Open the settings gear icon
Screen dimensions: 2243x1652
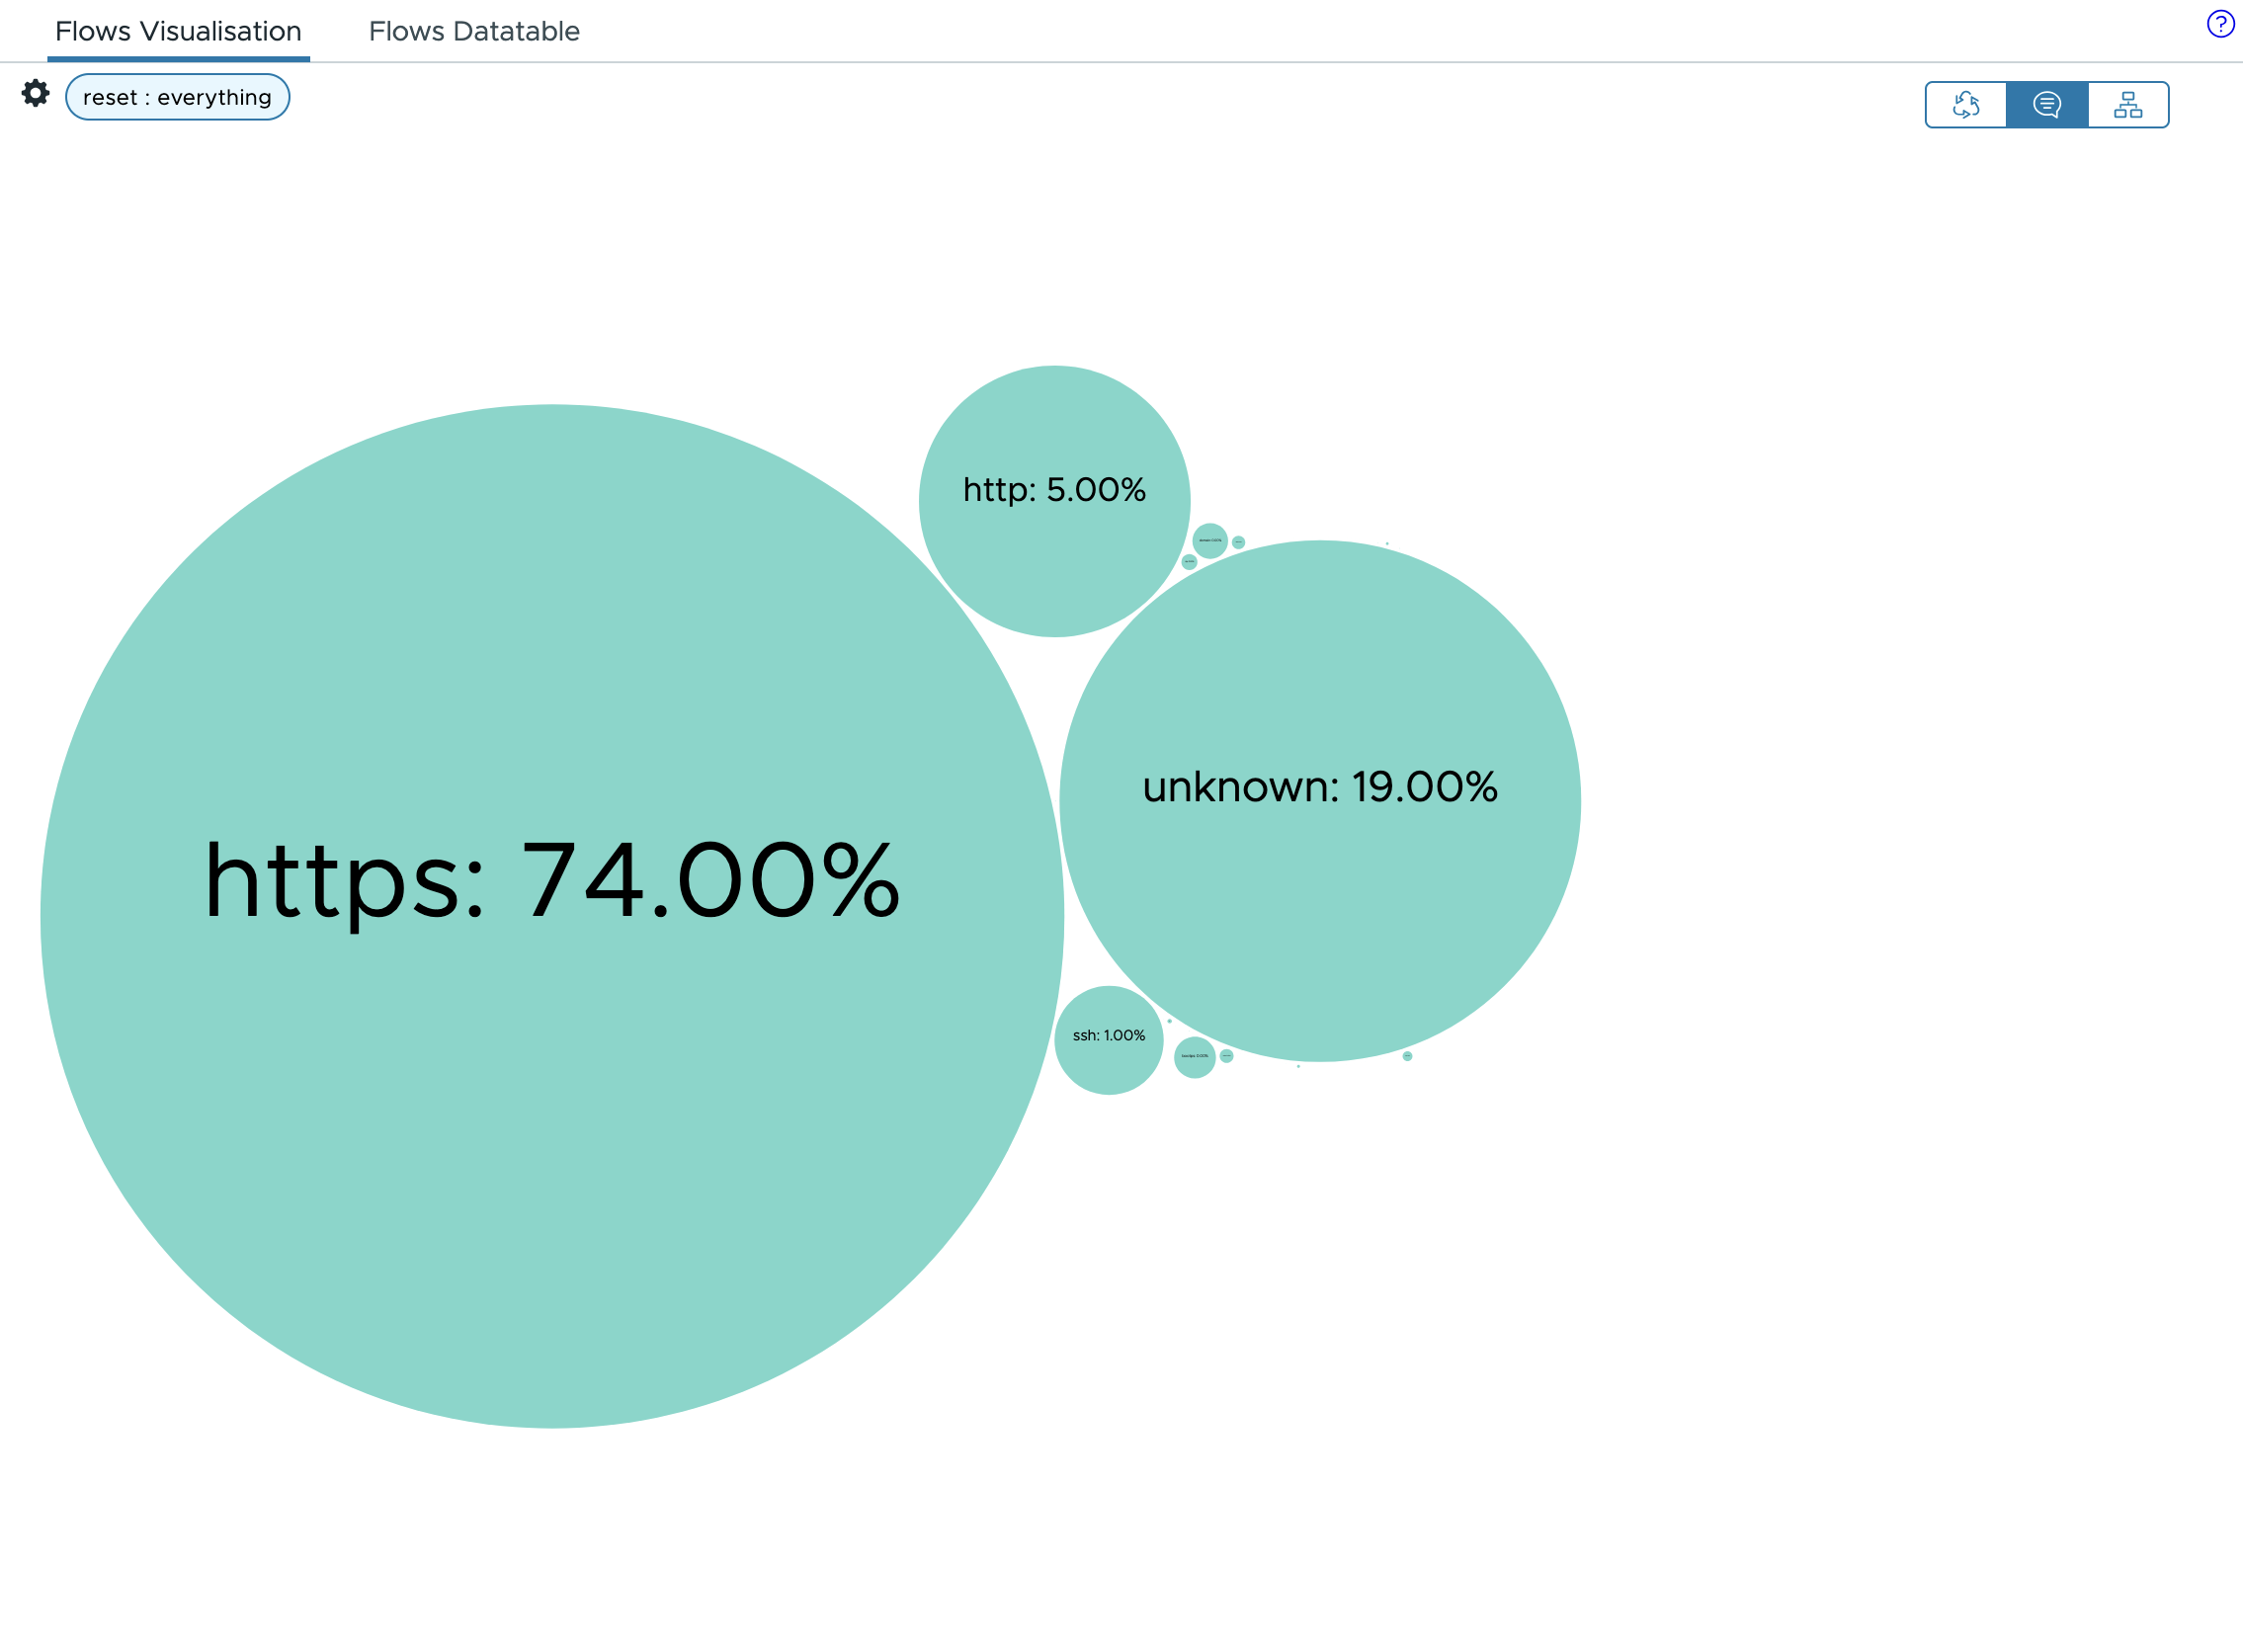coord(36,93)
